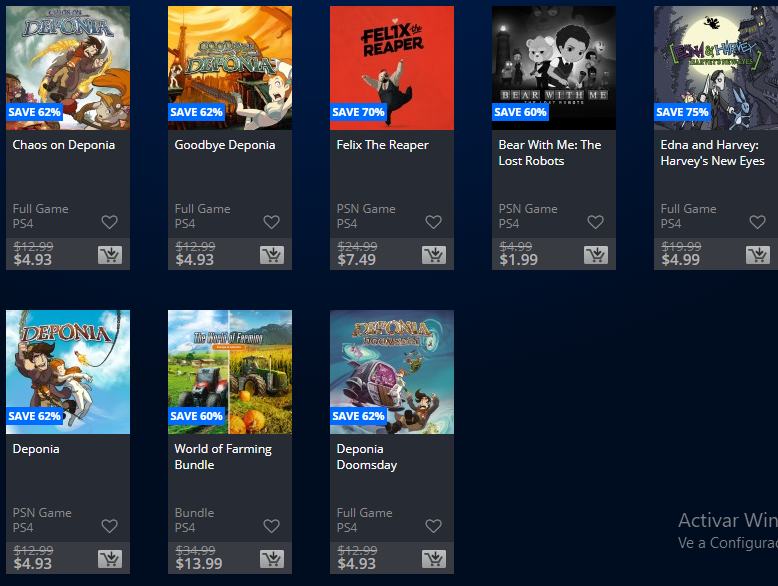
Task: Add Deponia PSN Game to cart
Action: tap(110, 559)
